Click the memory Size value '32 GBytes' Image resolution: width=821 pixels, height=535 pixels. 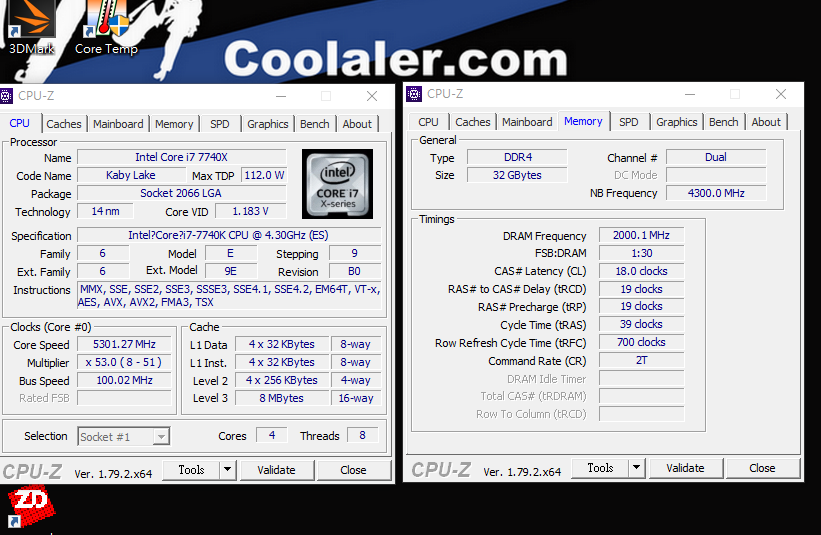(x=517, y=175)
